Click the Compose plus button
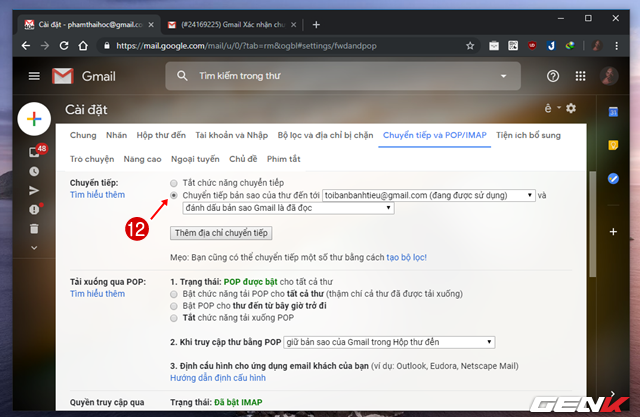The width and height of the screenshot is (640, 417). pos(33,119)
